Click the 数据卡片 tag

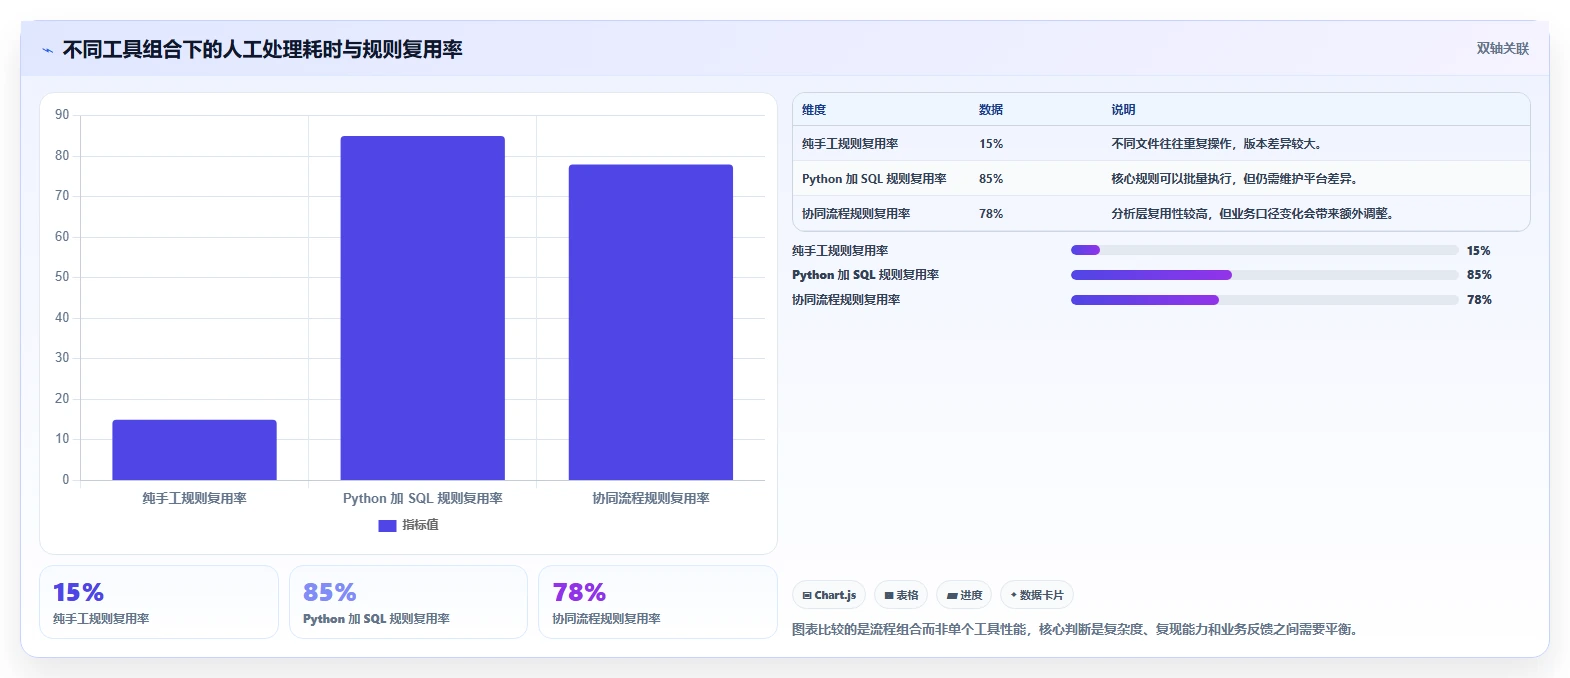point(1037,595)
